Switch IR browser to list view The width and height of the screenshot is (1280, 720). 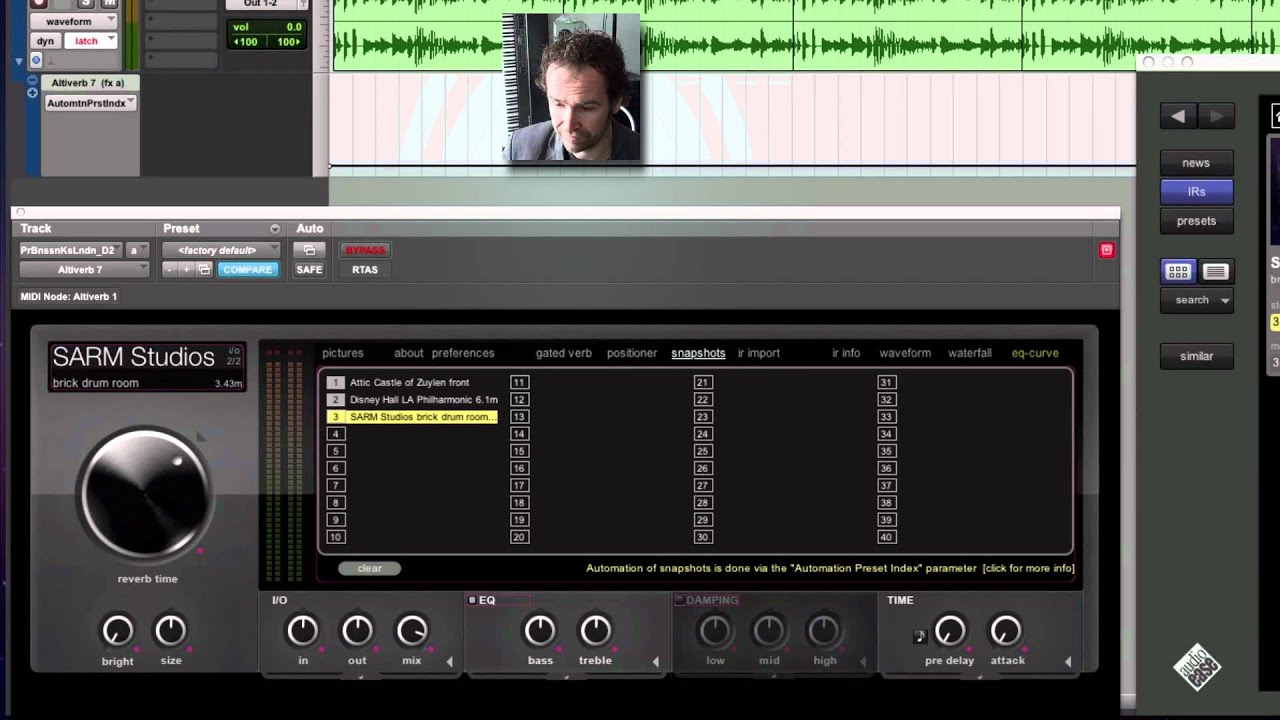[1215, 271]
